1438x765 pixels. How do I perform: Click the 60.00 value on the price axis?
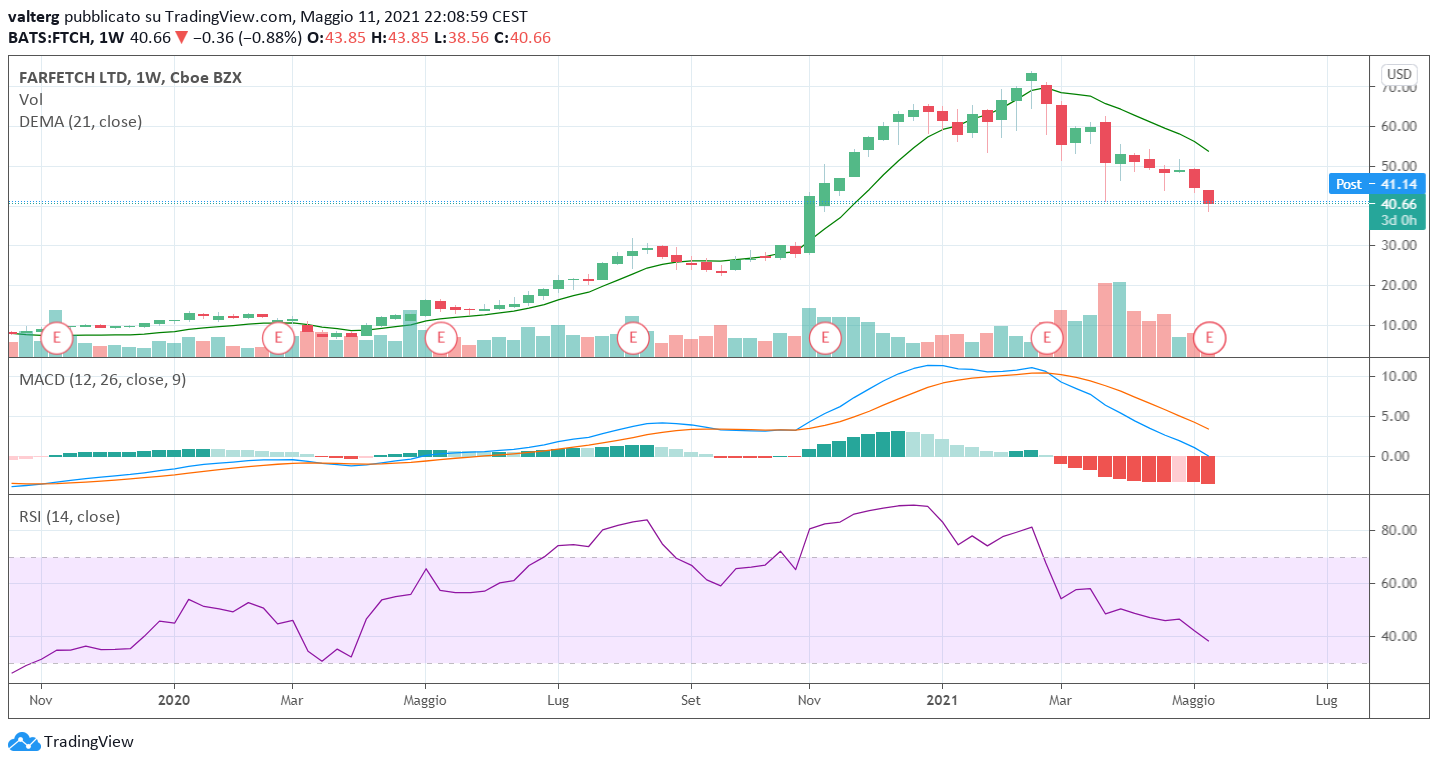1397,127
